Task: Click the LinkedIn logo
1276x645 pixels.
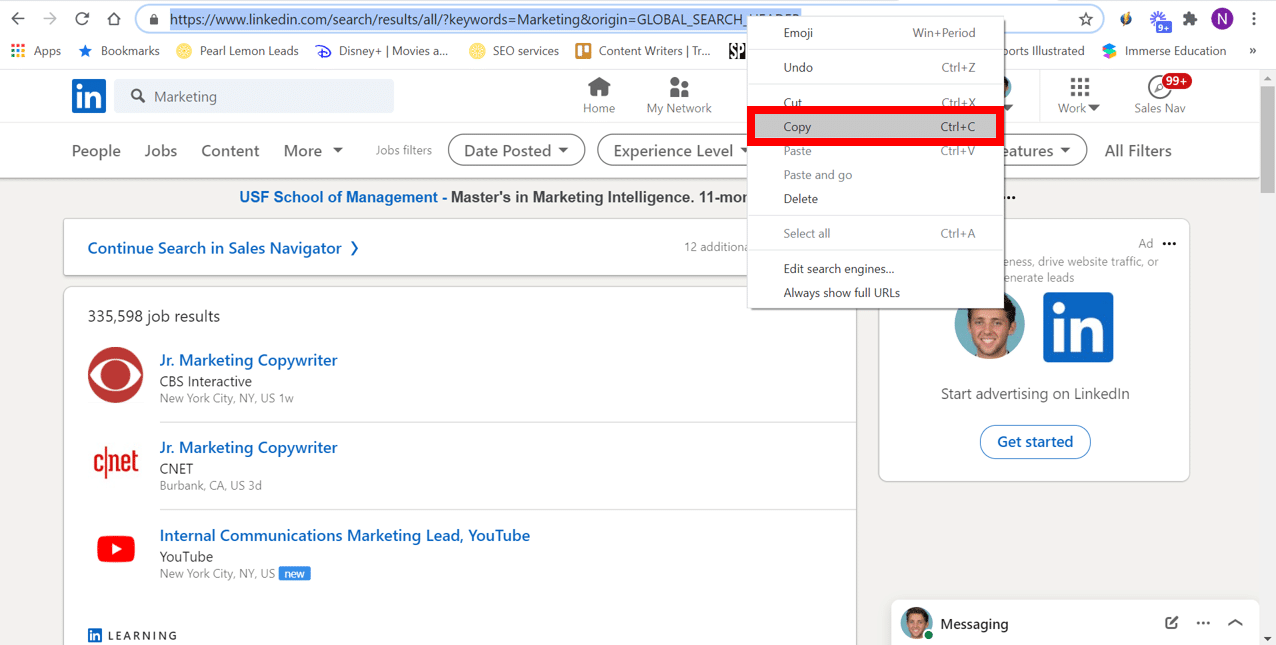Action: [89, 96]
